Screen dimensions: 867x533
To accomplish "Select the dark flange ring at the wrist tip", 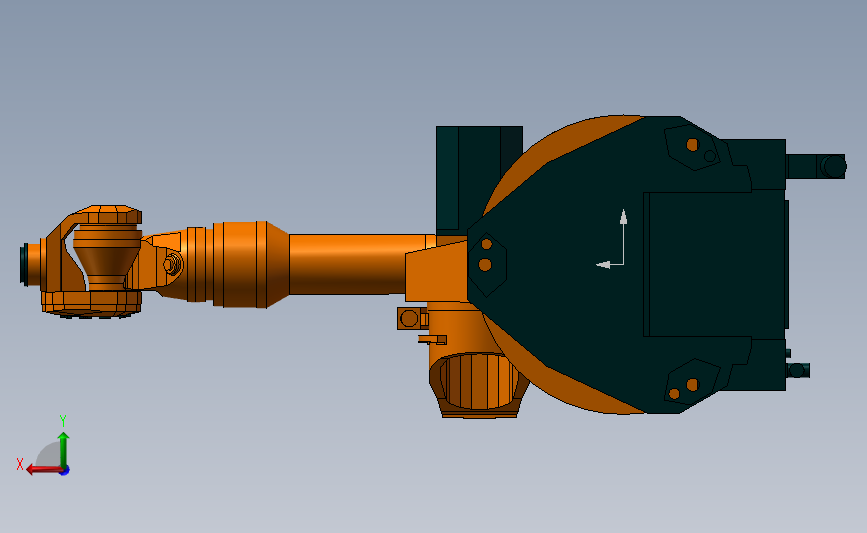I will click(24, 264).
